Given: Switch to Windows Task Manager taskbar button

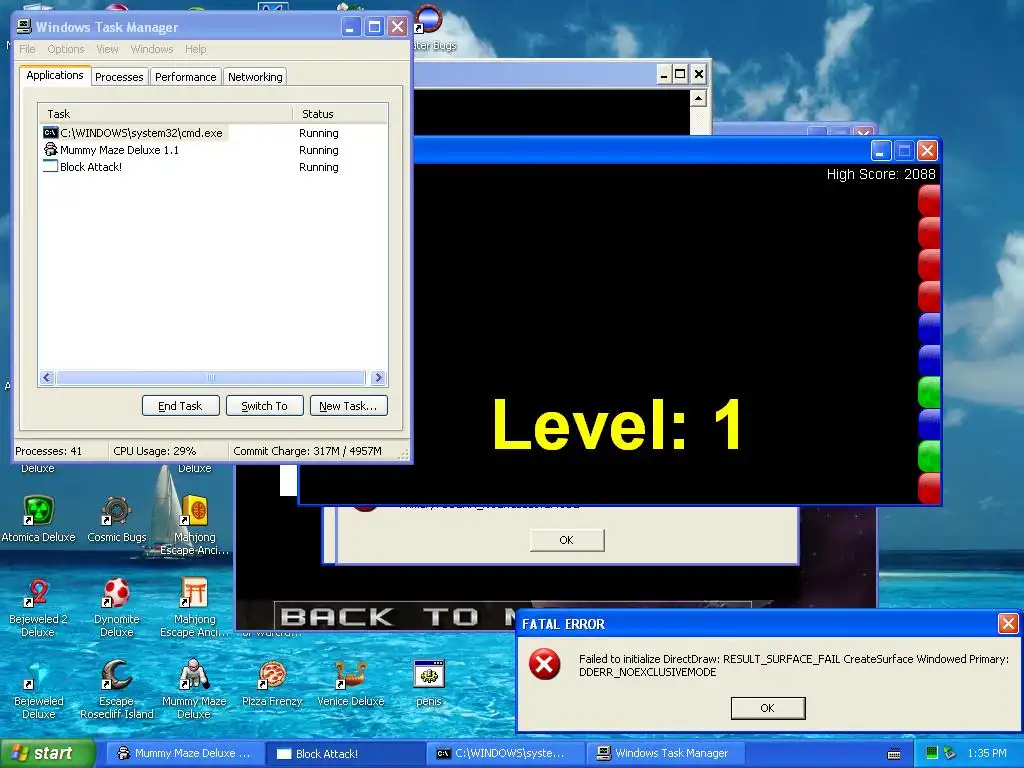Looking at the screenshot, I should (x=665, y=753).
